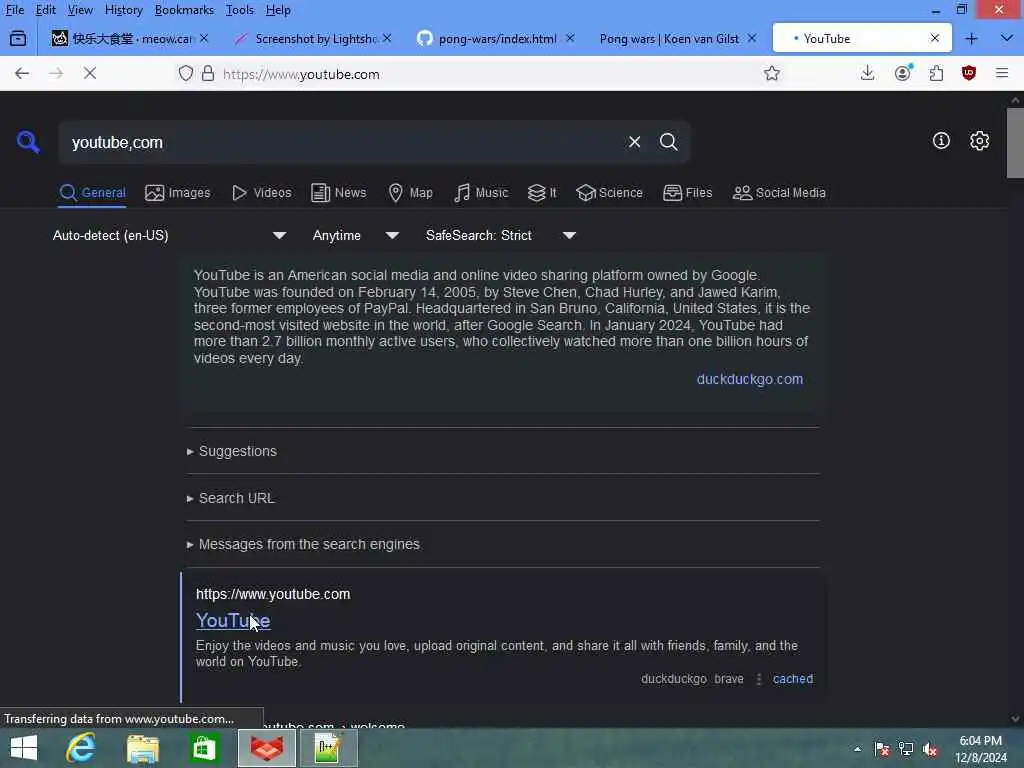Open Firefox View icon
The width and height of the screenshot is (1024, 768).
18,39
